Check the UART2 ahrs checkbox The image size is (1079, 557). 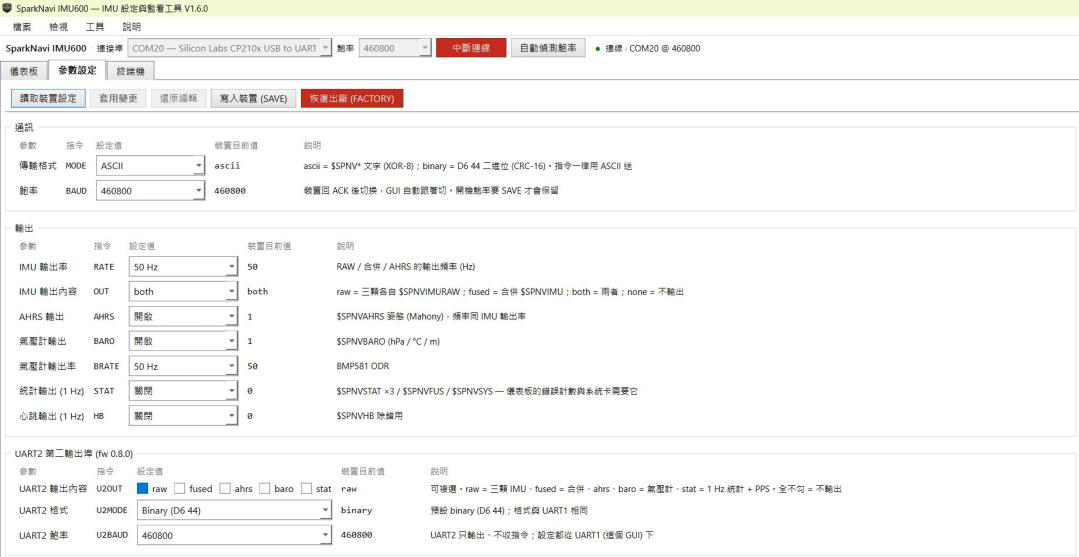225,488
